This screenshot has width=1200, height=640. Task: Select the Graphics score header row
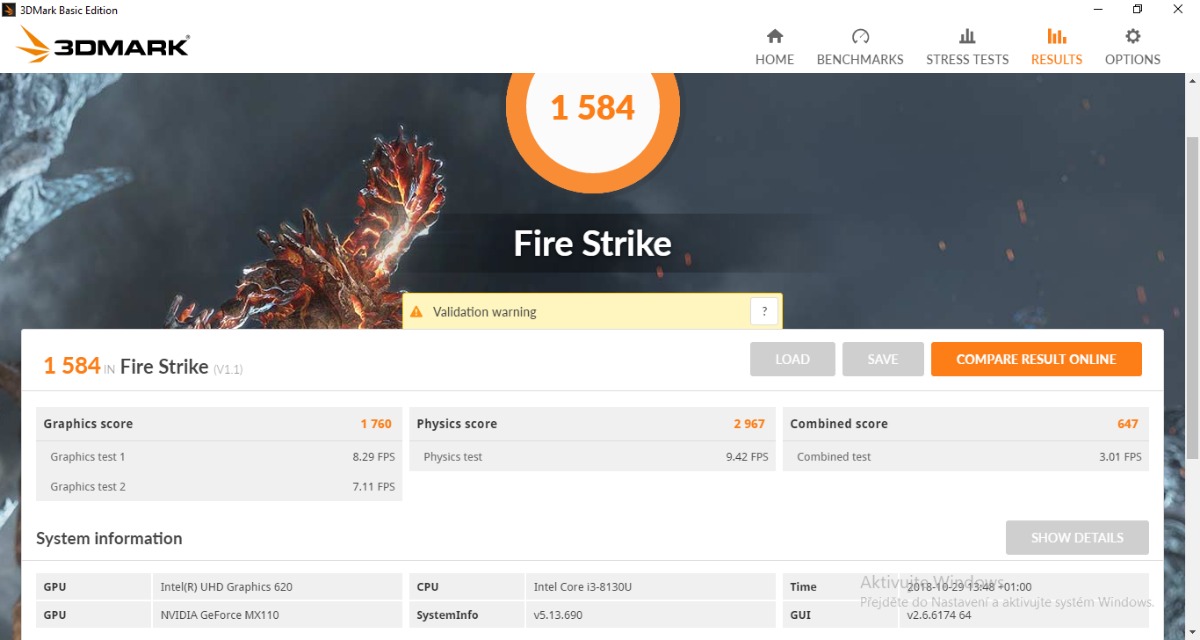tap(218, 424)
